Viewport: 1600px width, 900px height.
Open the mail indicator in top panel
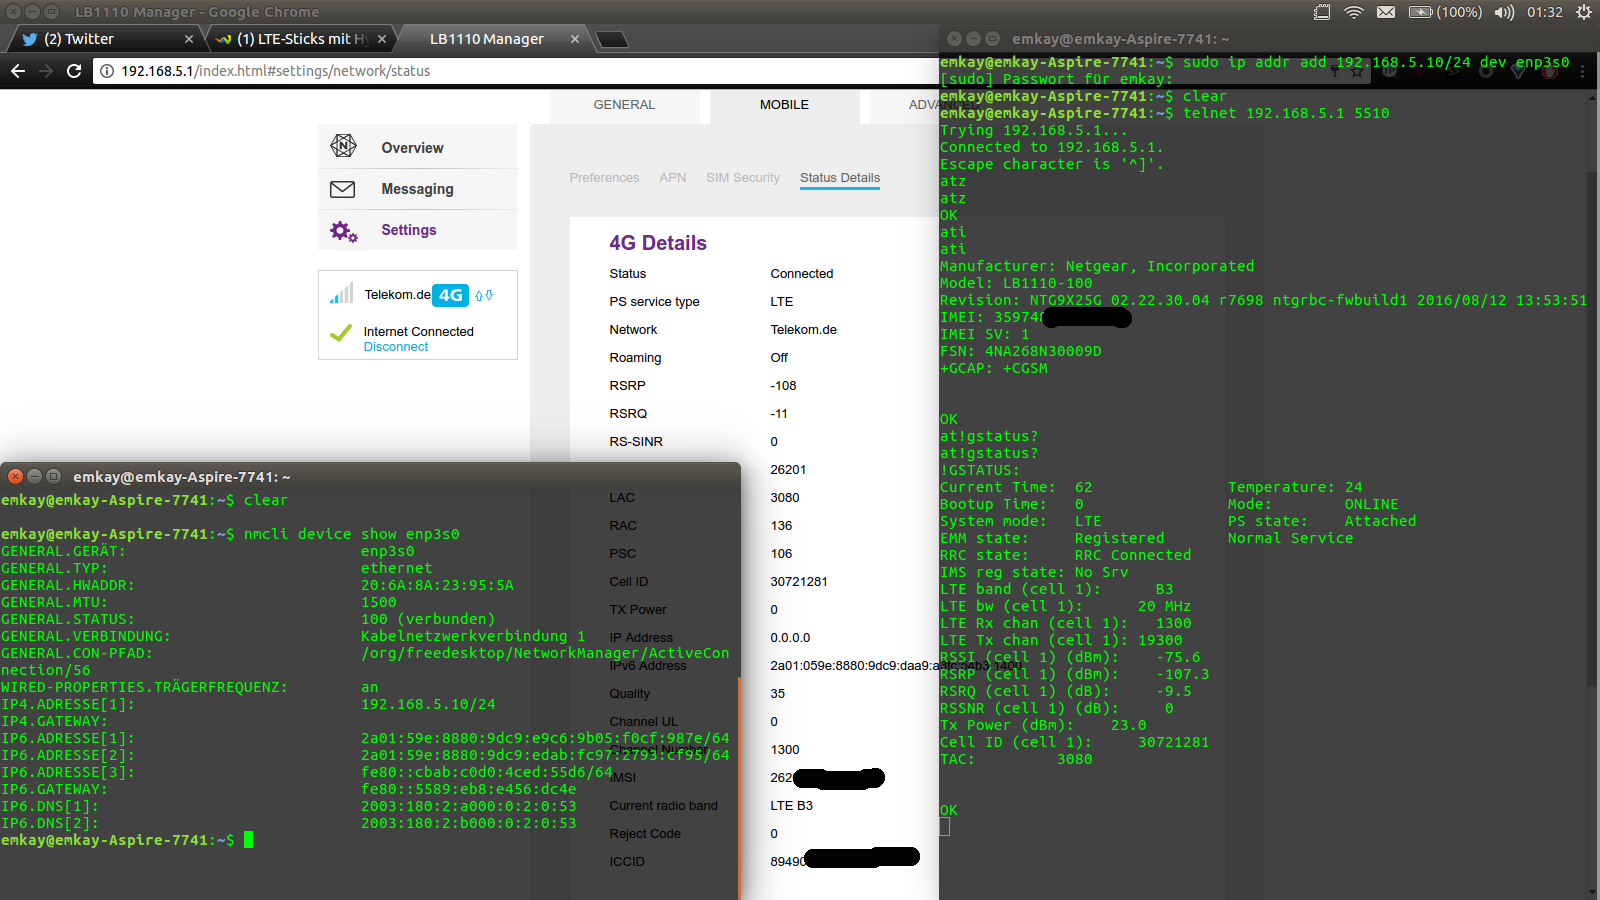[1386, 12]
